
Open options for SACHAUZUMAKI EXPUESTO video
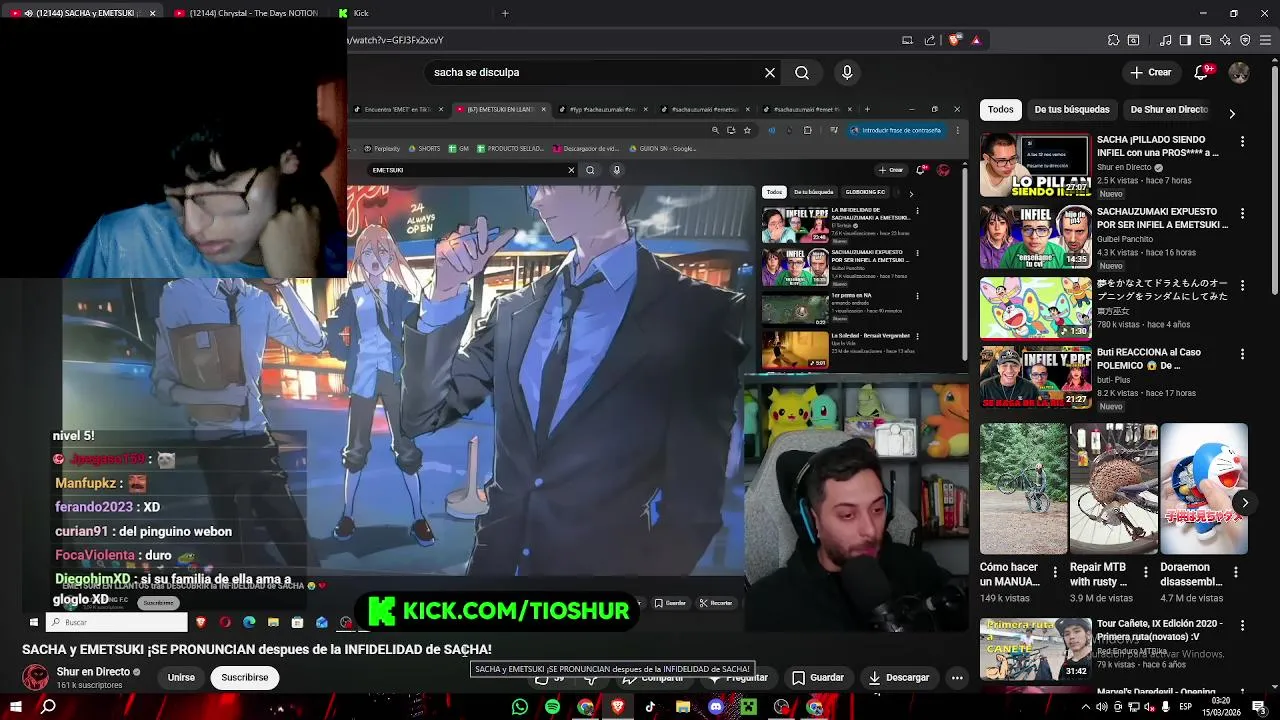(1242, 214)
